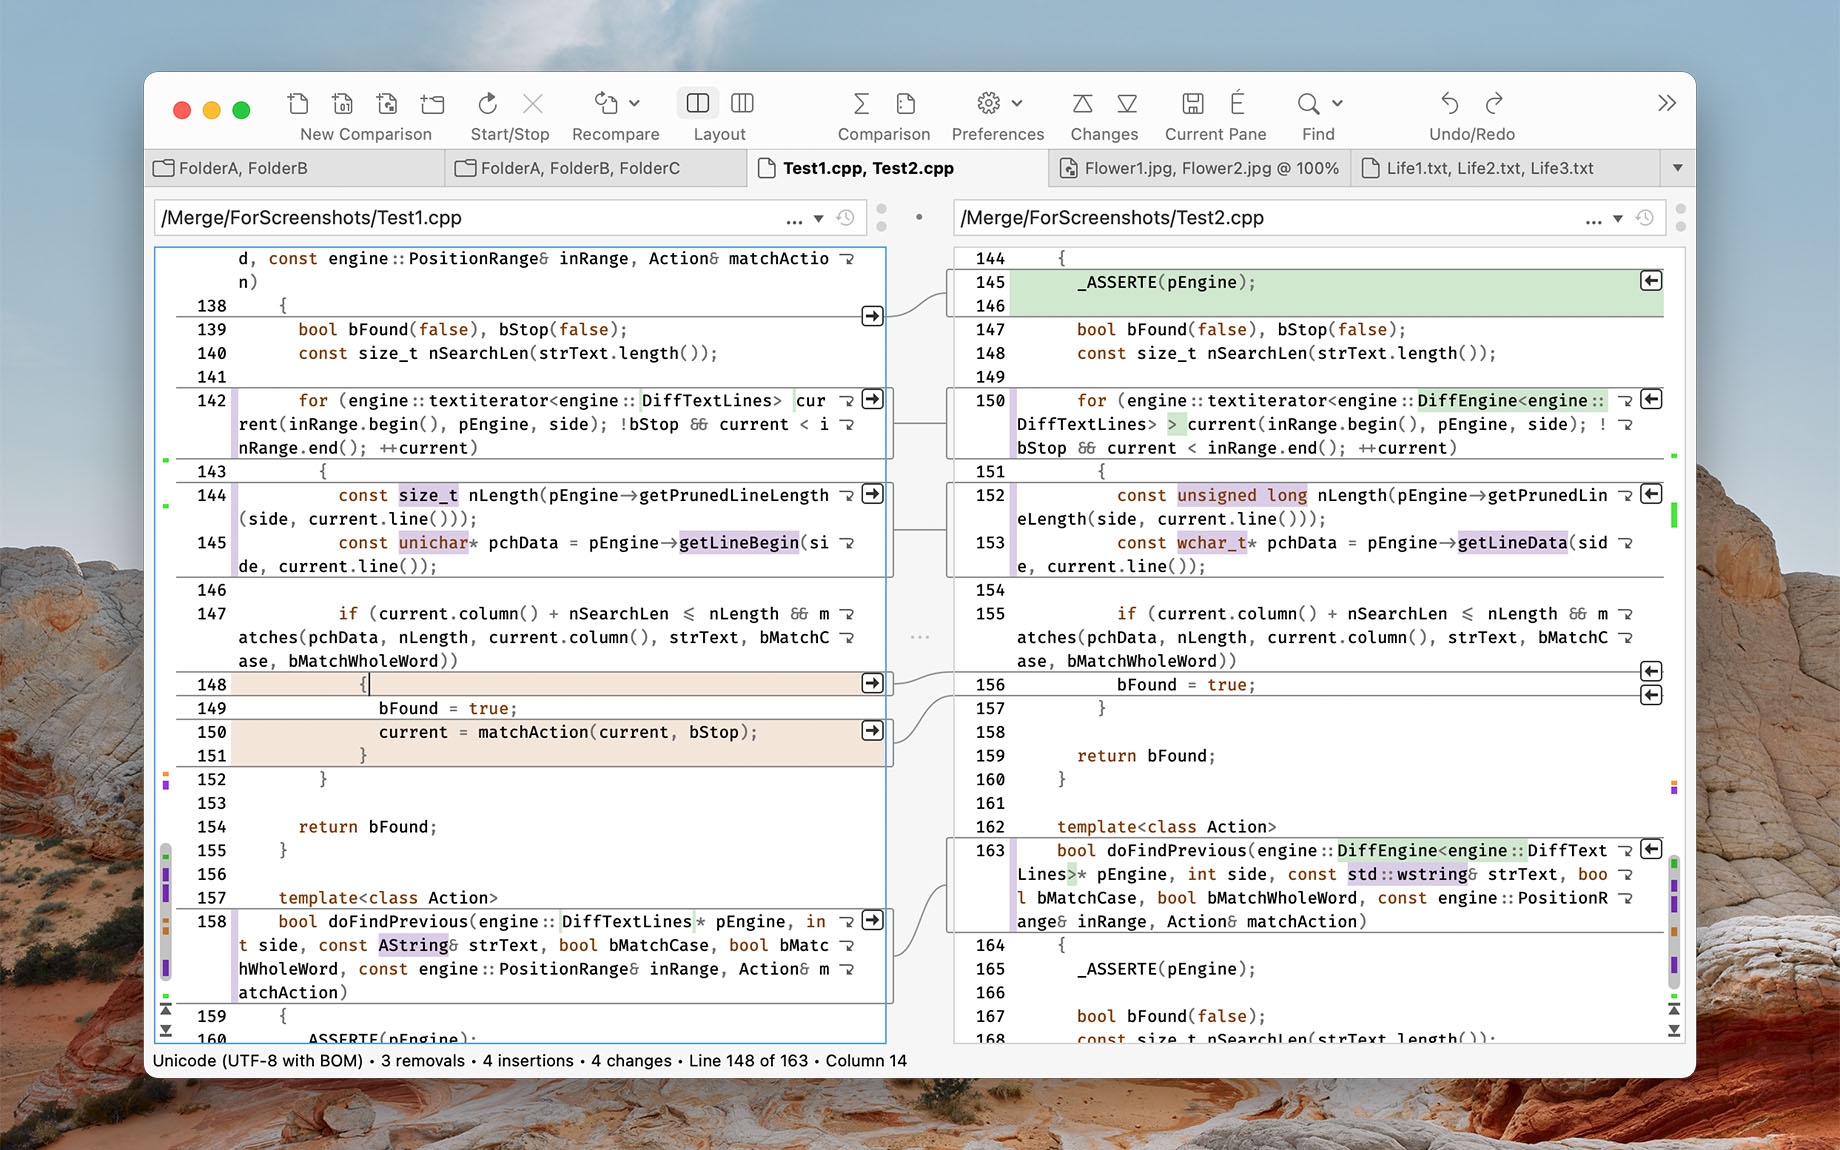Switch to the Flower1.jpg, Flower2.jpg tab
1840x1150 pixels.
click(x=1199, y=168)
